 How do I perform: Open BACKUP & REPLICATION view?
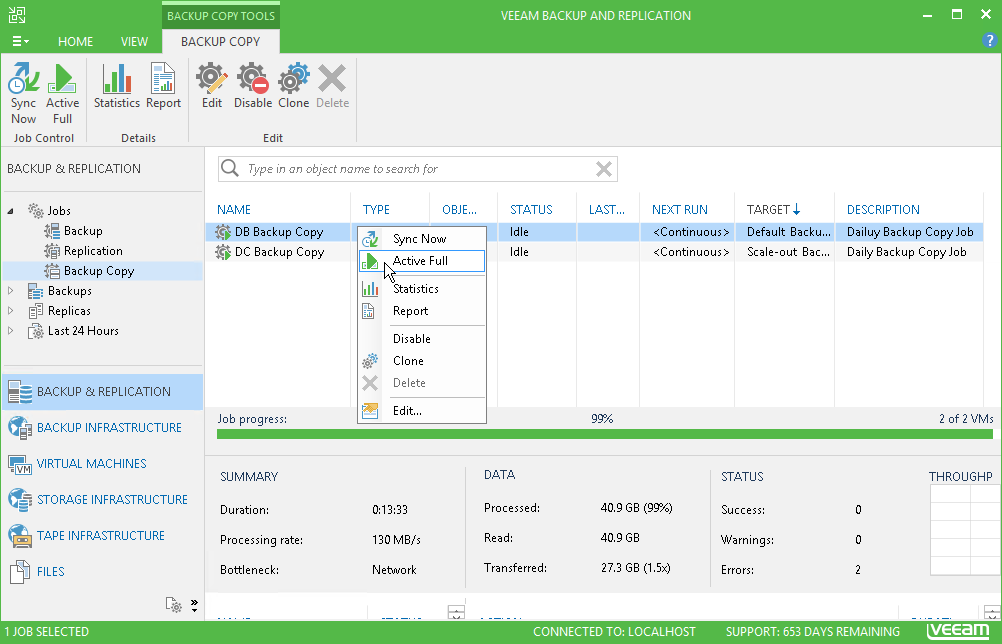click(x=102, y=392)
